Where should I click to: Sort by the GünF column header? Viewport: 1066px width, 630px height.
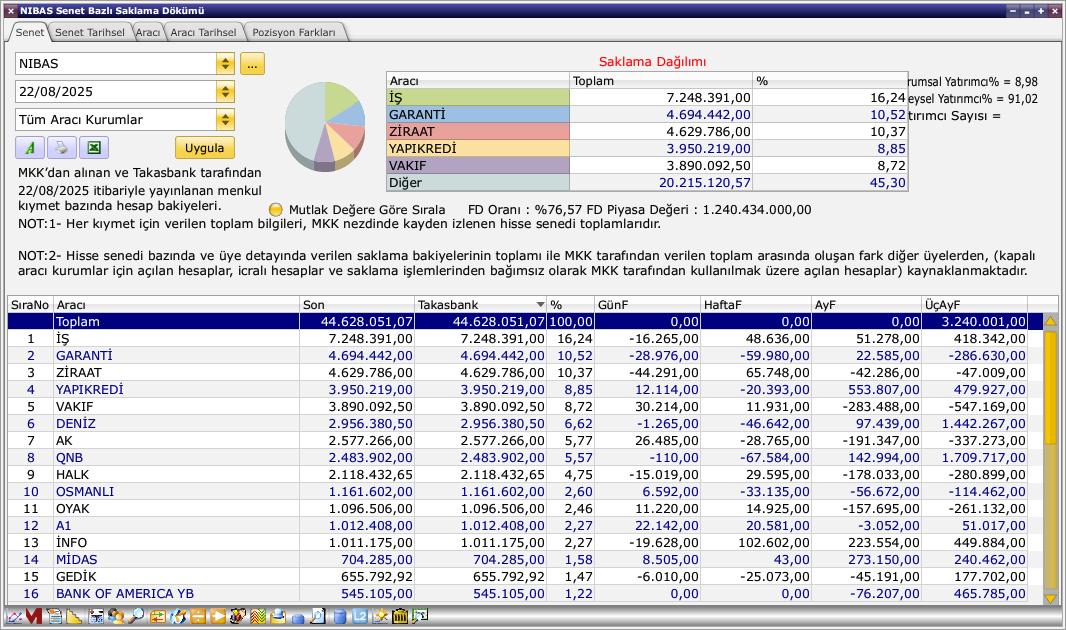[x=647, y=304]
